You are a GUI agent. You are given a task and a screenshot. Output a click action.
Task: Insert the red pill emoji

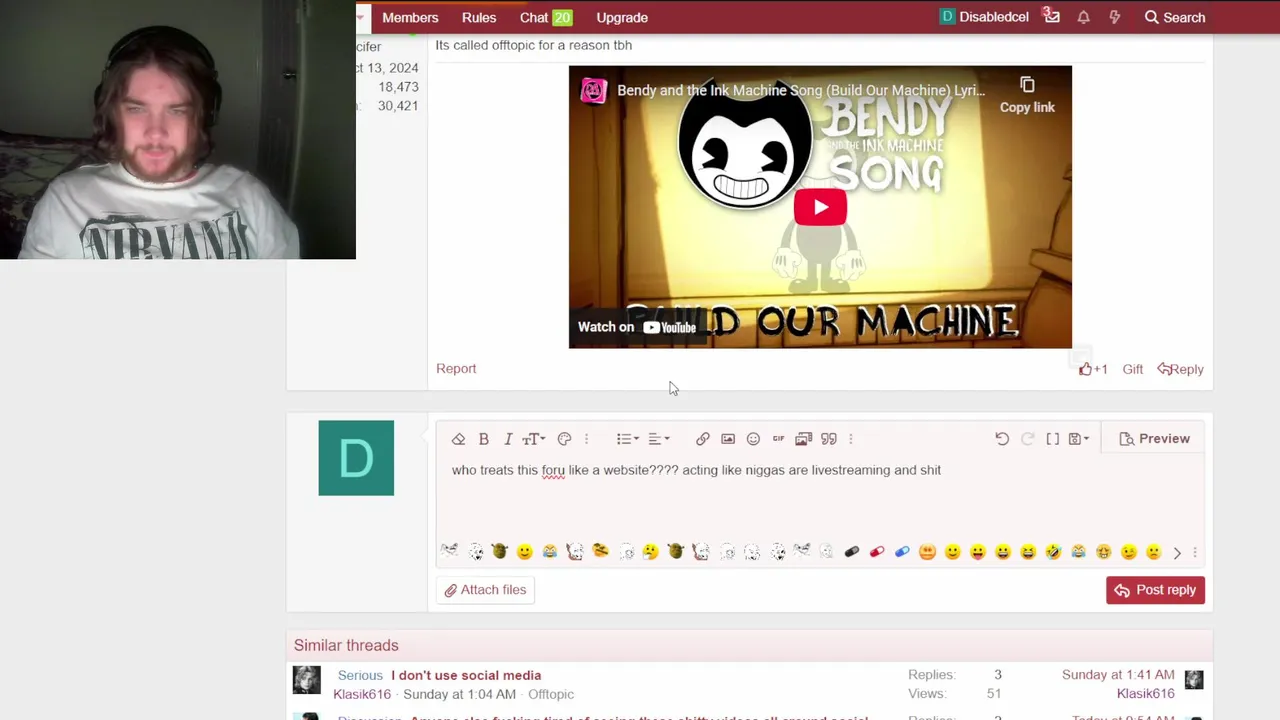(877, 552)
